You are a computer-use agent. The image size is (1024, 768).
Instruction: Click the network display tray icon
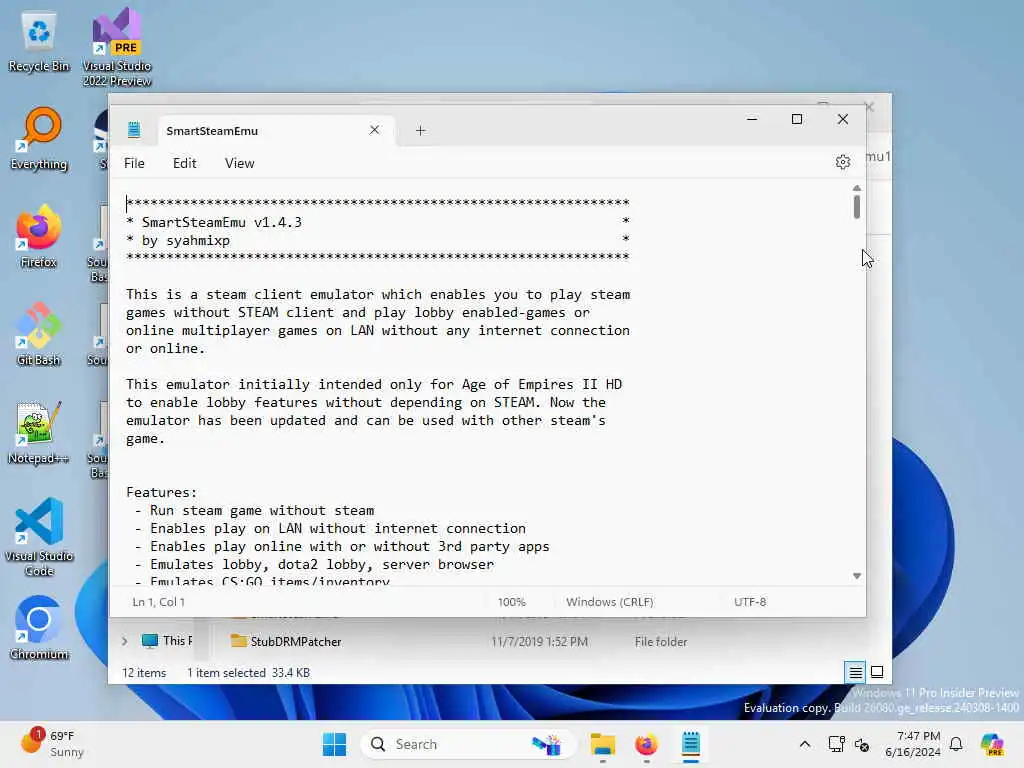click(836, 744)
